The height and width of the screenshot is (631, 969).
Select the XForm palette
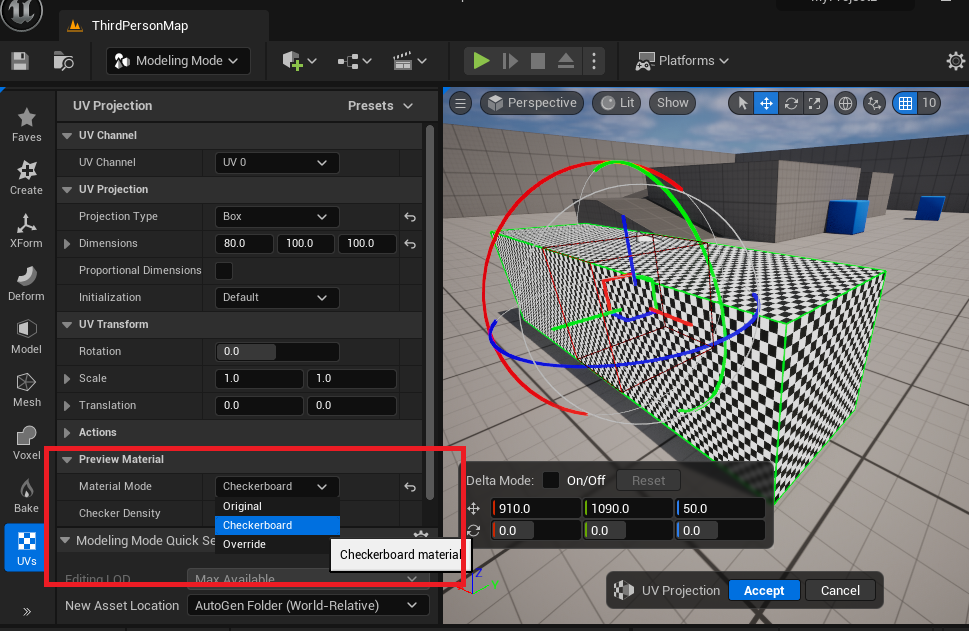pos(27,231)
